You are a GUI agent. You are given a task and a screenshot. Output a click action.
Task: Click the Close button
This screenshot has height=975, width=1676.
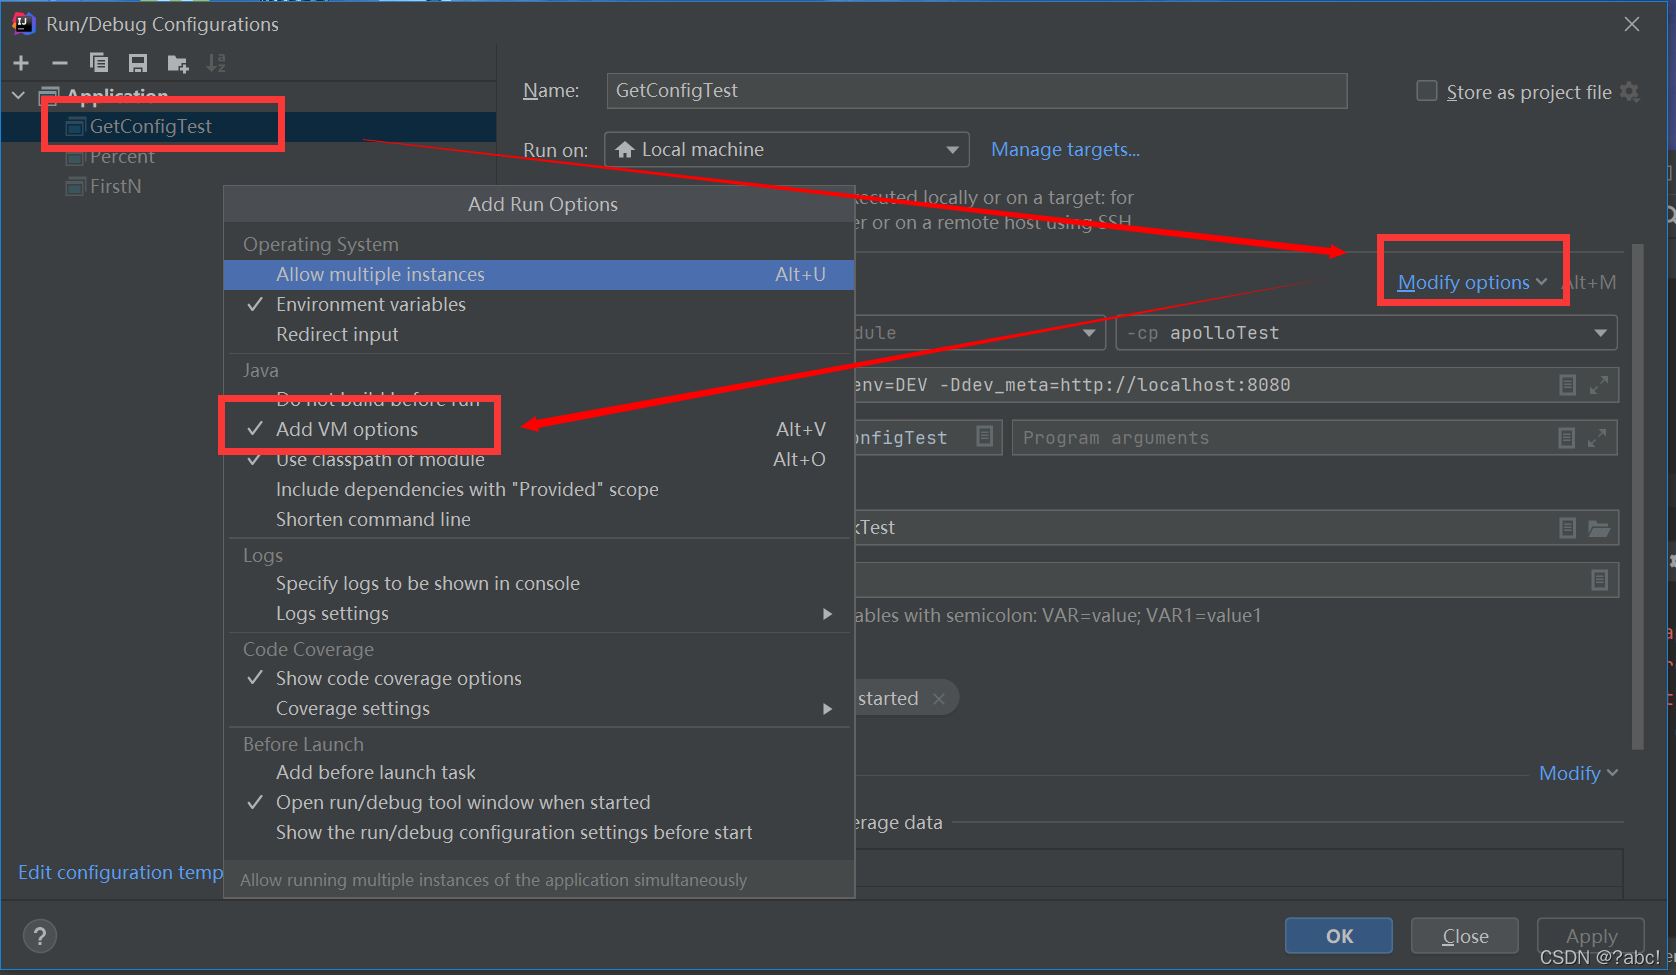pyautogui.click(x=1465, y=936)
